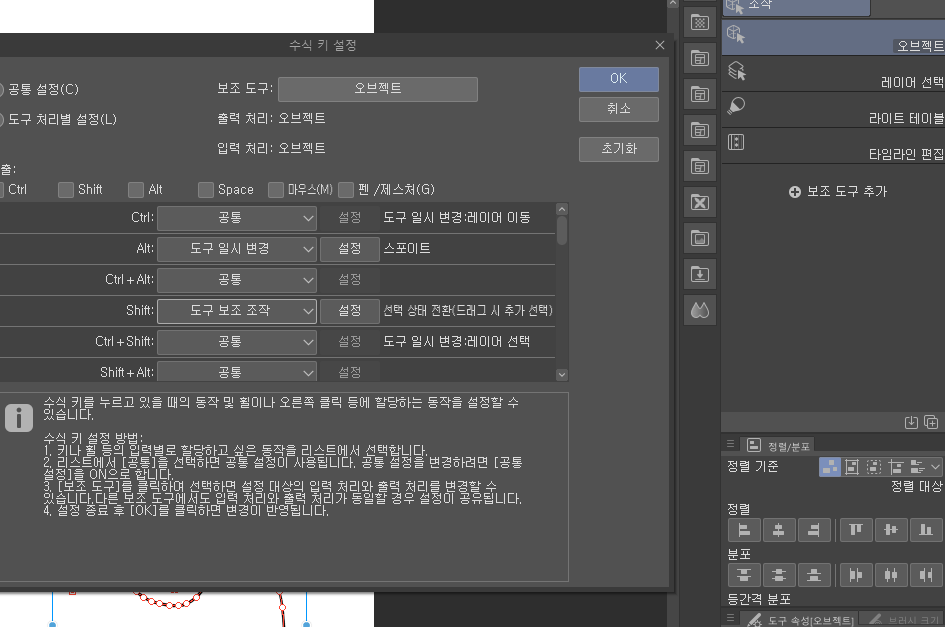Open the Shift+Alt: row dropdown

point(237,371)
